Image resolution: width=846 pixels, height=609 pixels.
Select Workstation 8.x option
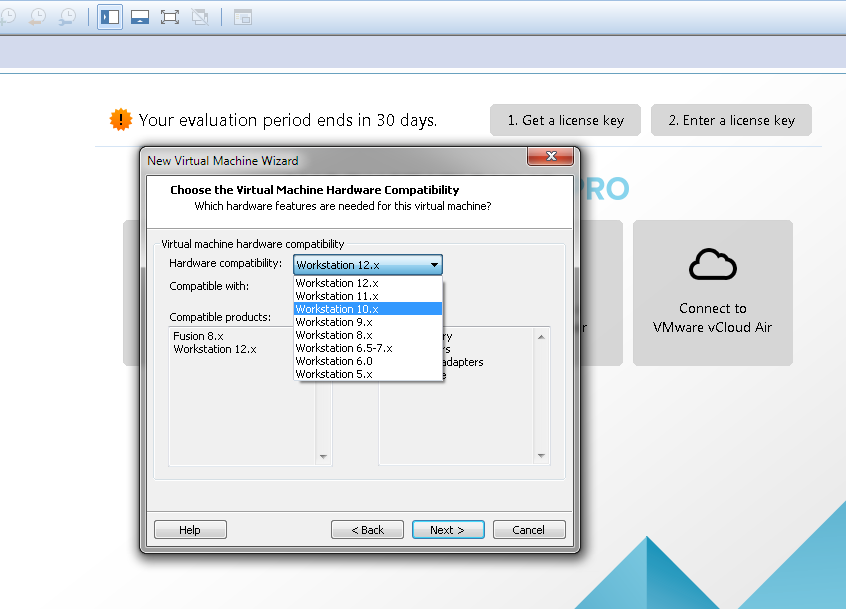(368, 334)
